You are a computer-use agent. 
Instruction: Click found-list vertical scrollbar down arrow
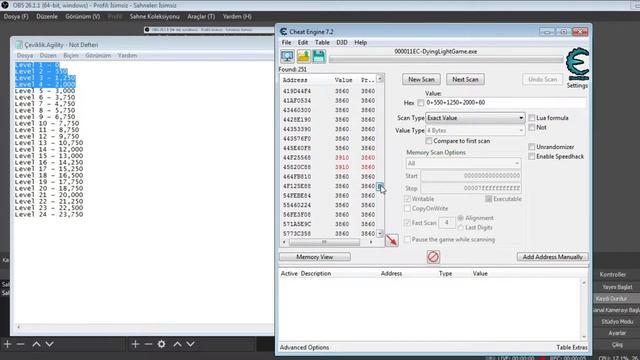(x=380, y=233)
